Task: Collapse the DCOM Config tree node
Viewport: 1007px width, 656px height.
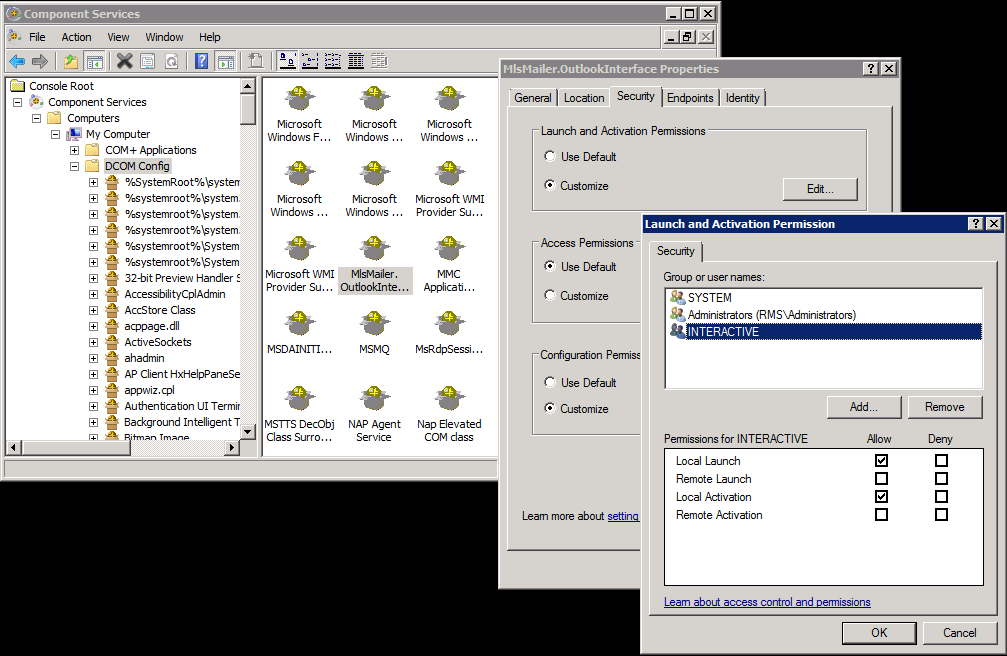Action: (75, 166)
